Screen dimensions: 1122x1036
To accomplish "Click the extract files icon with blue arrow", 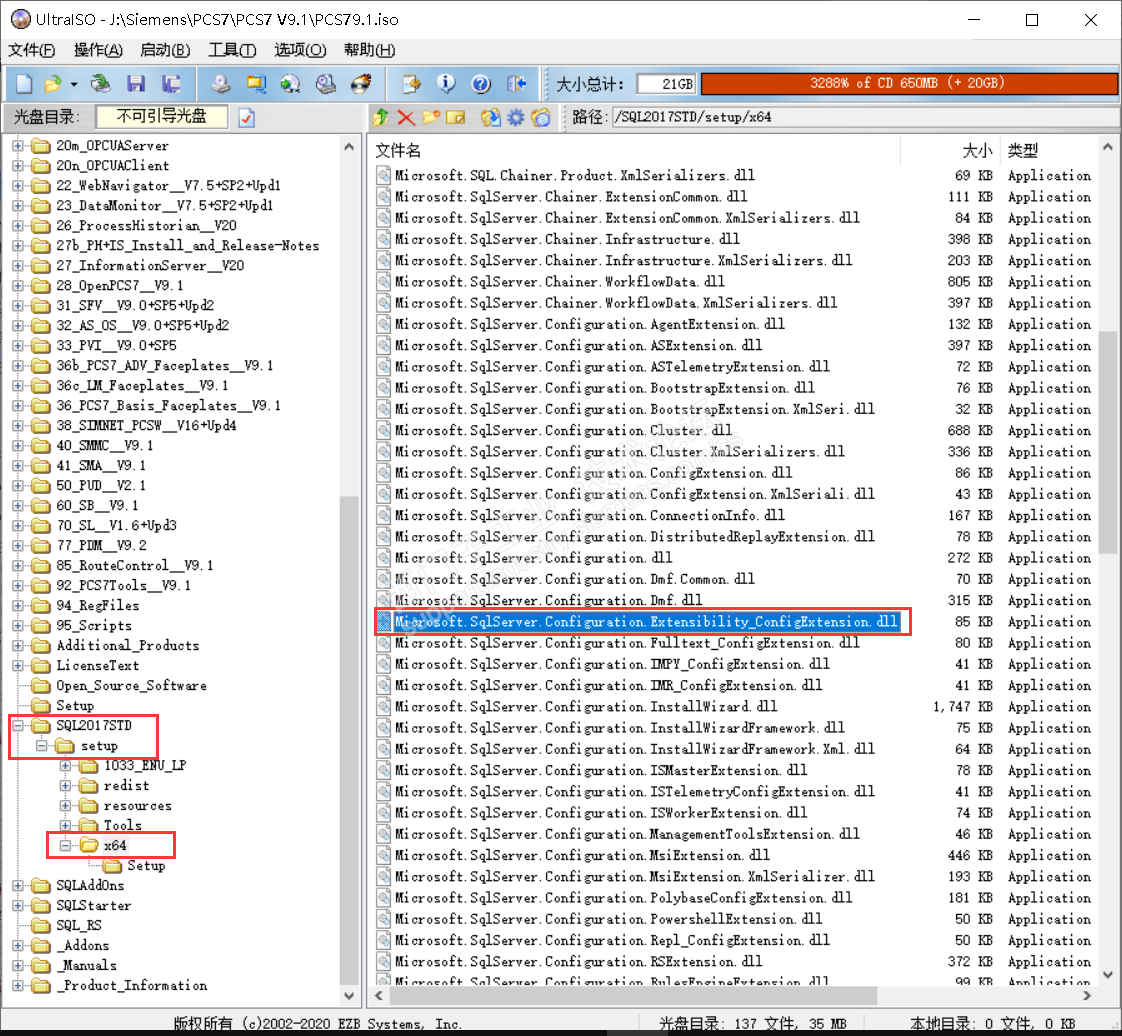I will point(490,117).
